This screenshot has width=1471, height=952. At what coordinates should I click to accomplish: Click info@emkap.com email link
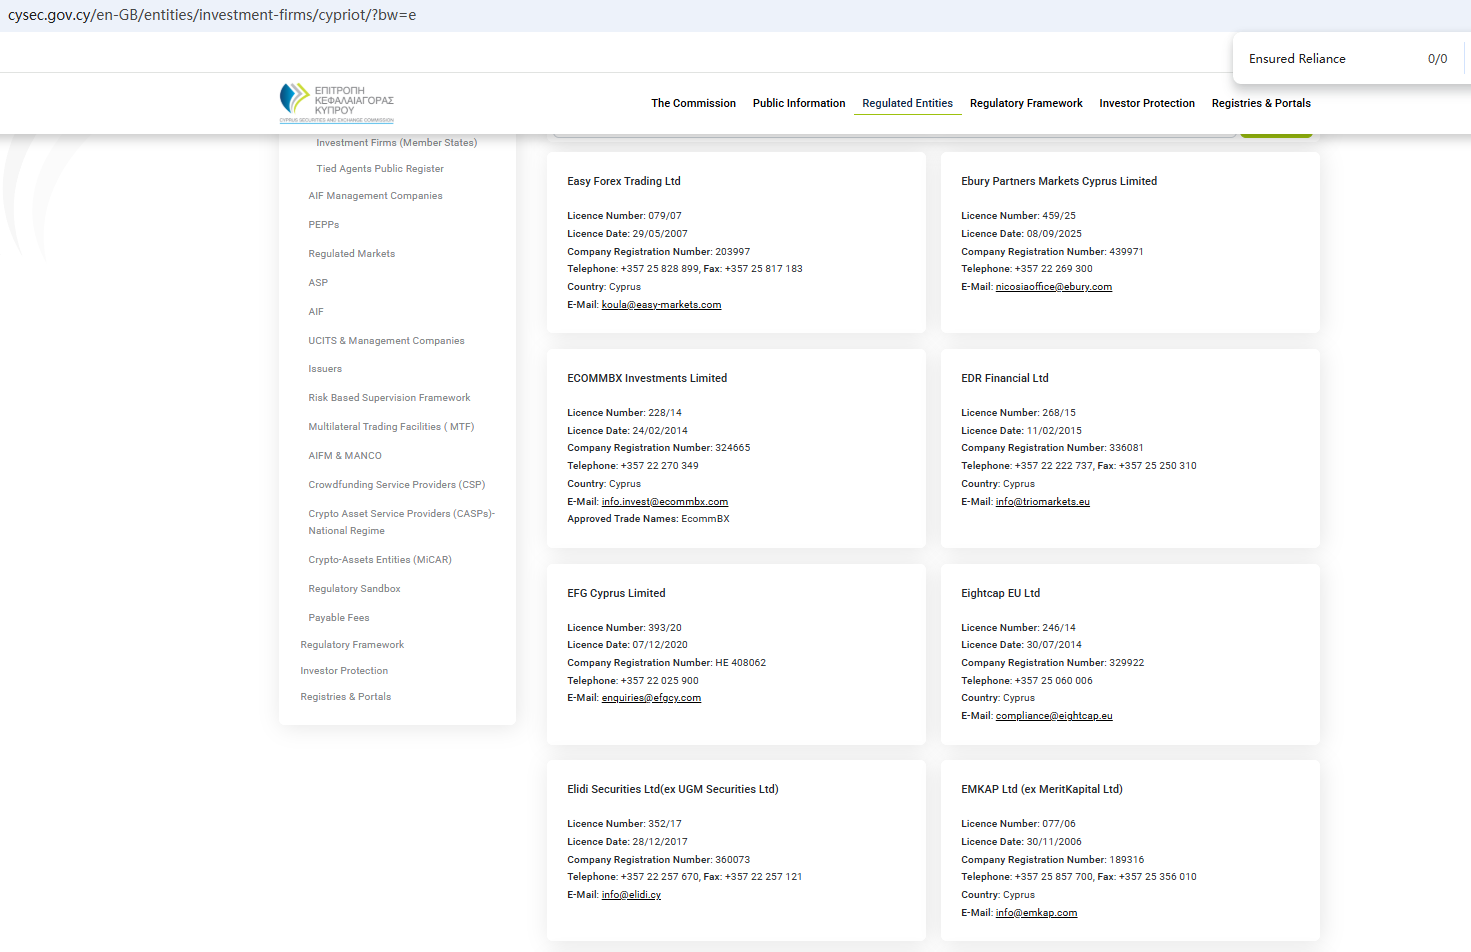[1036, 913]
